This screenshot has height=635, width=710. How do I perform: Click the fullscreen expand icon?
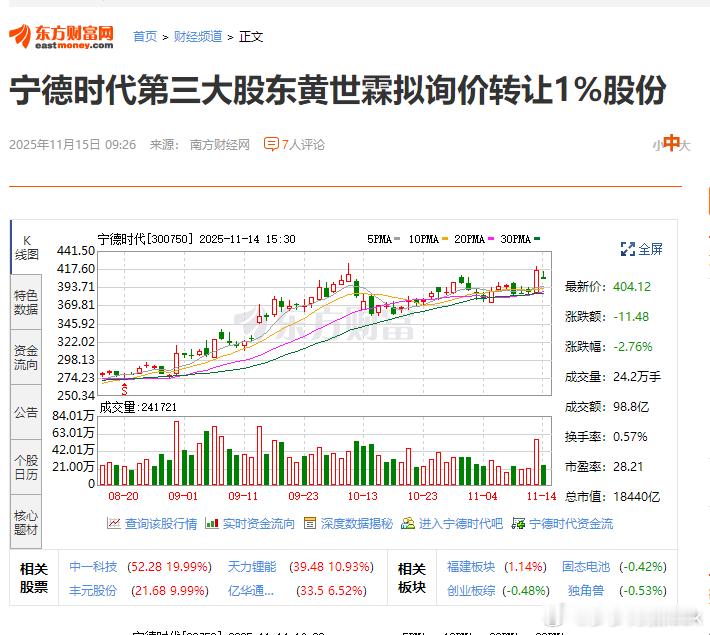pyautogui.click(x=628, y=249)
